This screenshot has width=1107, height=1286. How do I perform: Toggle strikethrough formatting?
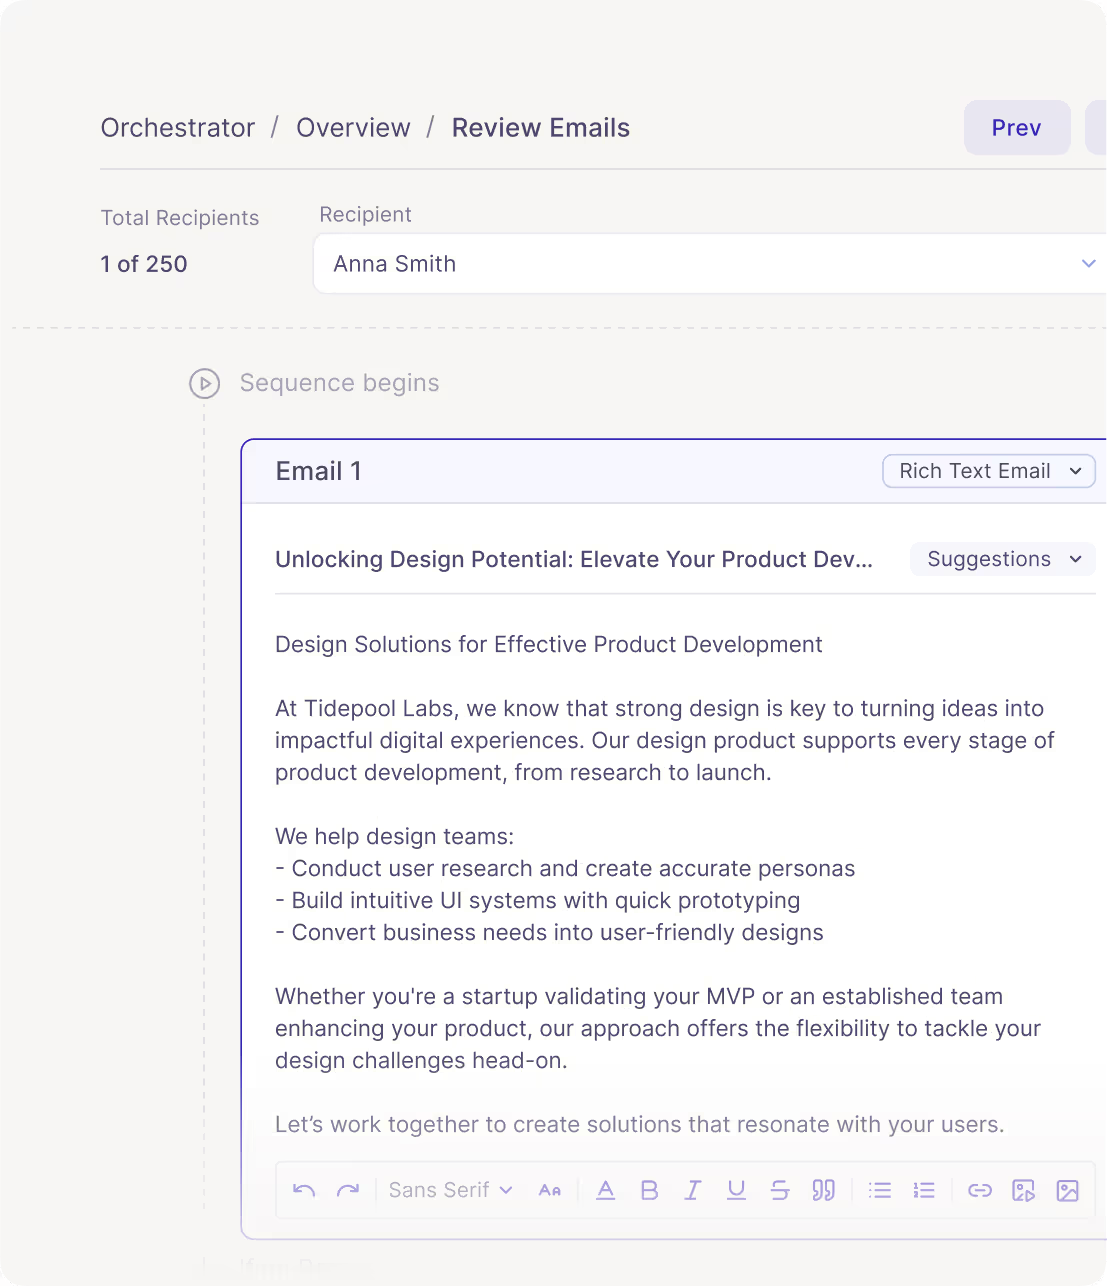pyautogui.click(x=780, y=1190)
